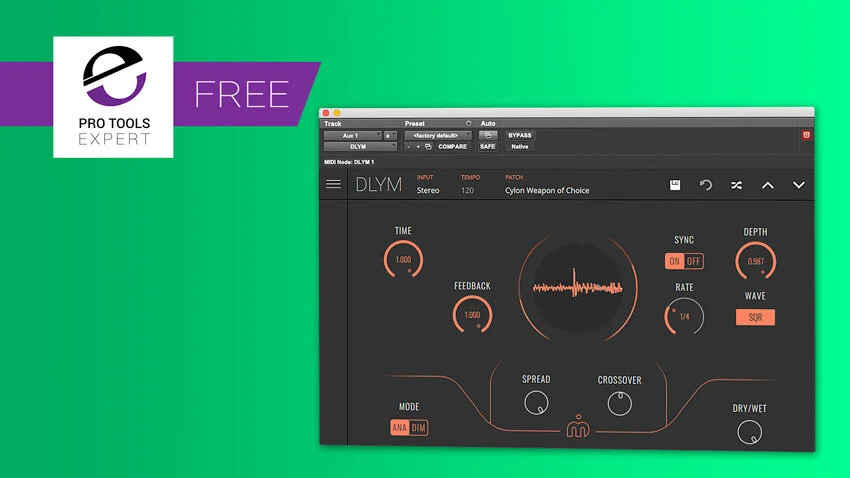Click the SPREAD knob

(536, 403)
